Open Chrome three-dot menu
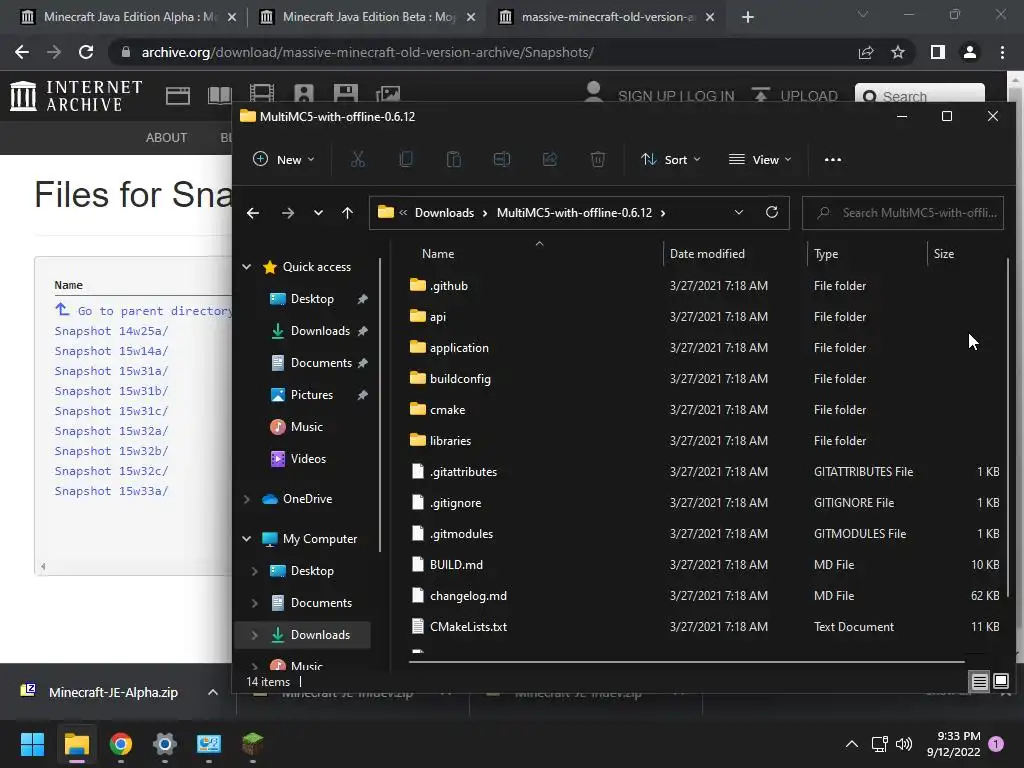Viewport: 1024px width, 768px height. (x=1002, y=52)
